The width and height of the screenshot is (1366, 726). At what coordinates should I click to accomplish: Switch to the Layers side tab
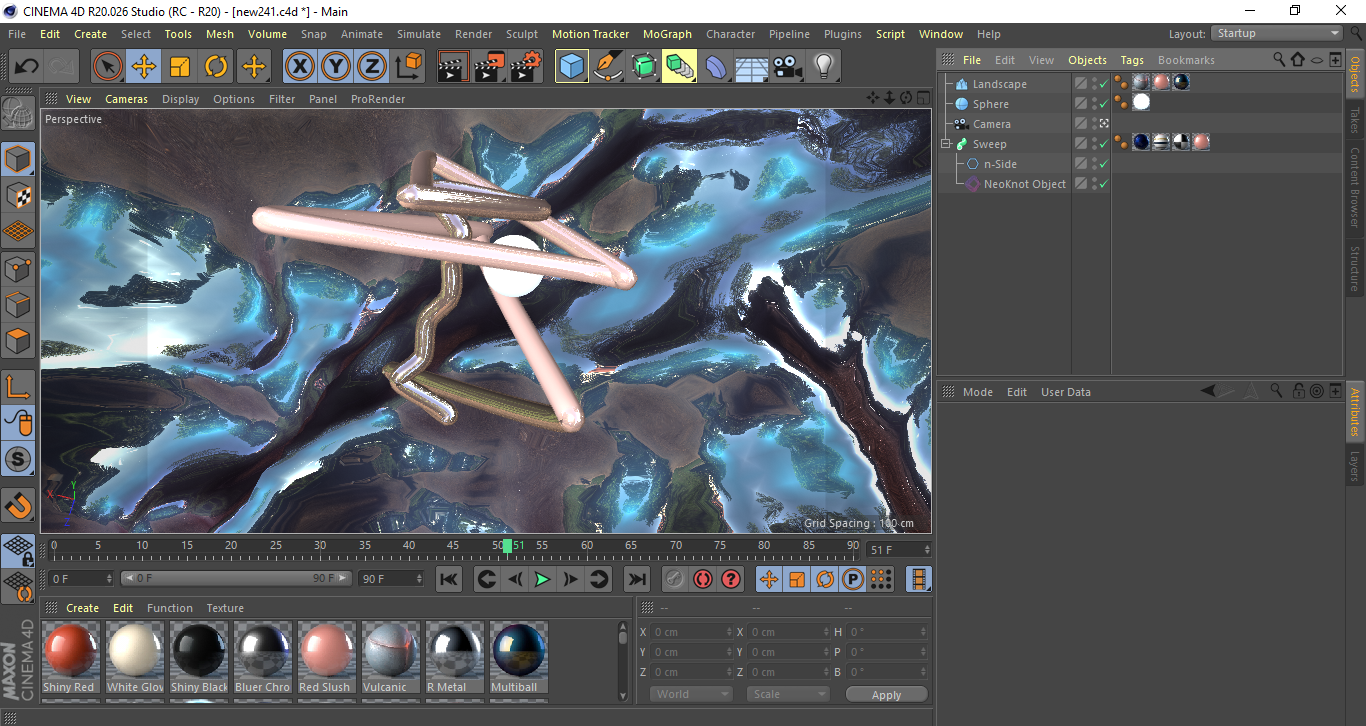[1355, 466]
